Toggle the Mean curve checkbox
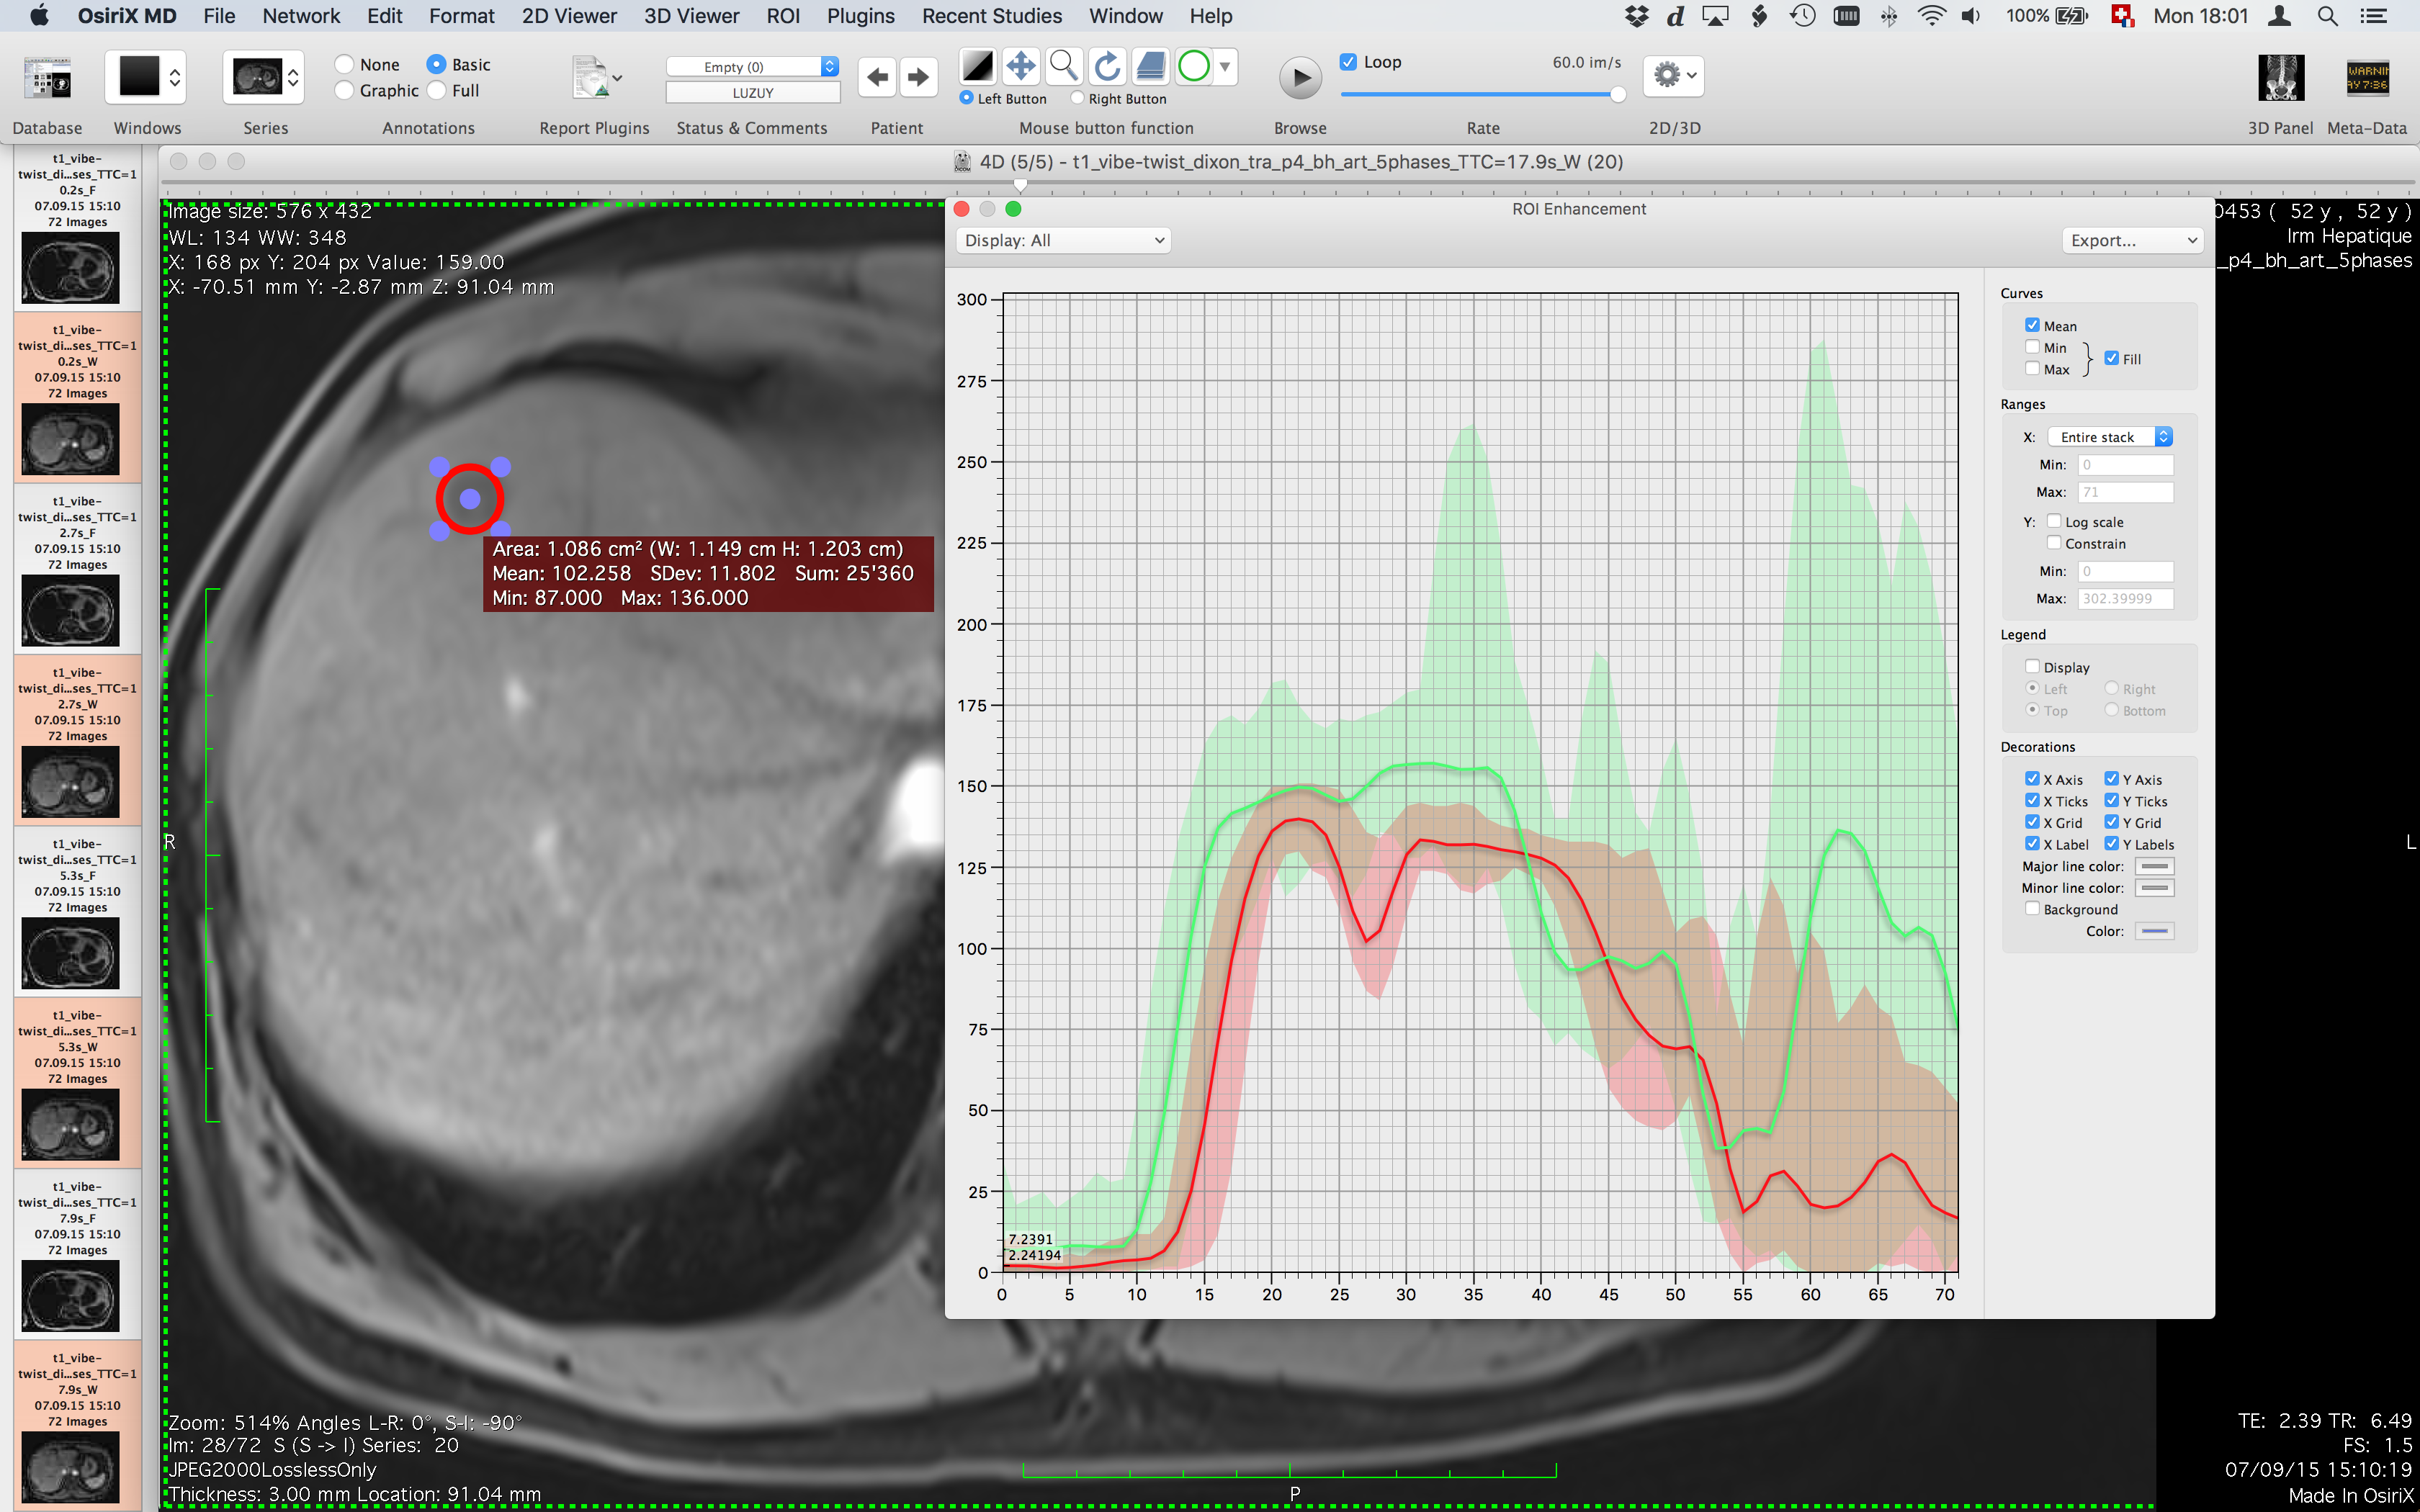Screen dimensions: 2420x1512 pyautogui.click(x=2032, y=324)
